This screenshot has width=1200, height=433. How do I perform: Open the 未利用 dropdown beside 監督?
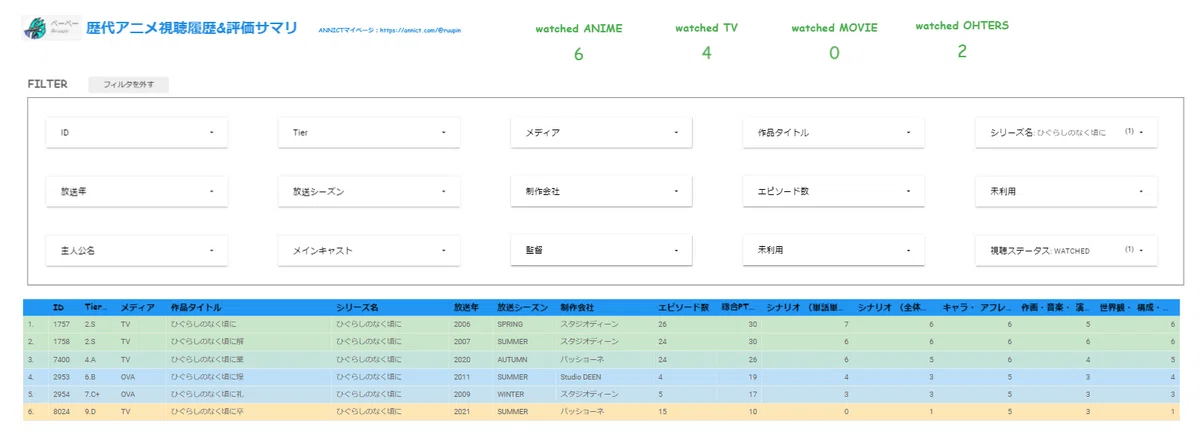pos(834,250)
